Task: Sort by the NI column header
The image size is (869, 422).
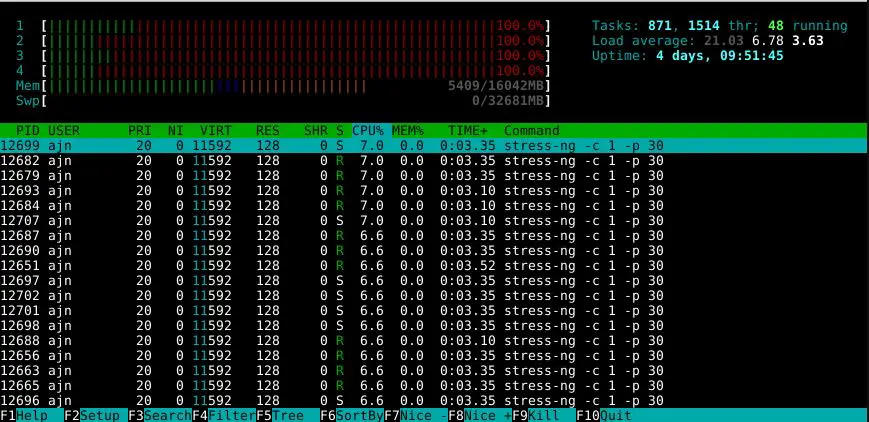Action: point(175,131)
